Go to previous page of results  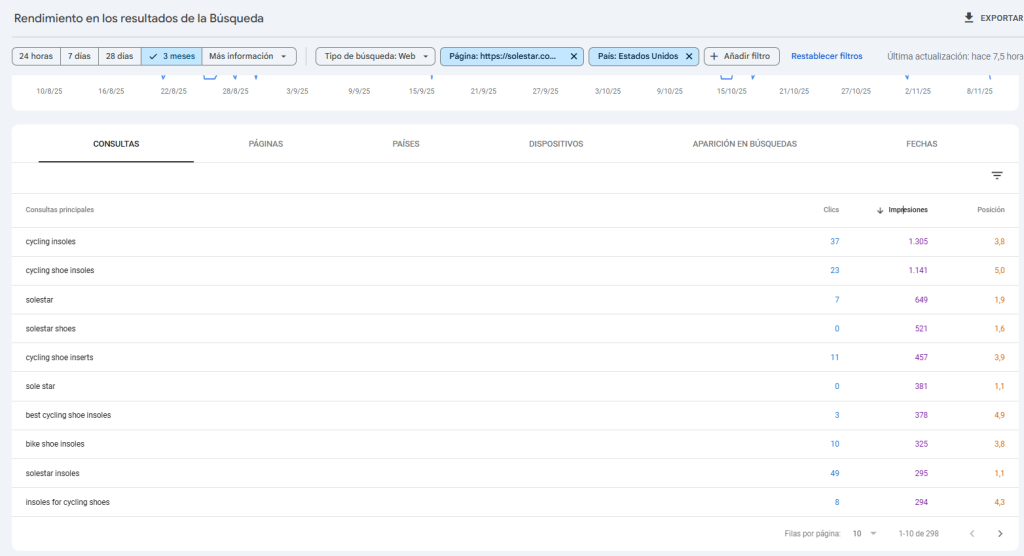(971, 534)
